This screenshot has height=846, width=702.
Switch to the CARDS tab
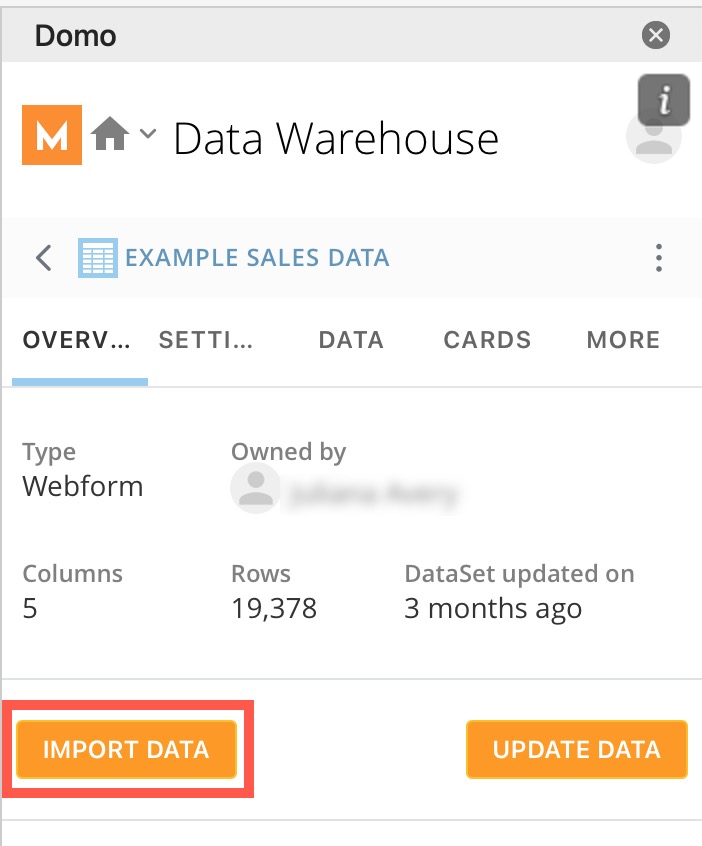tap(487, 340)
